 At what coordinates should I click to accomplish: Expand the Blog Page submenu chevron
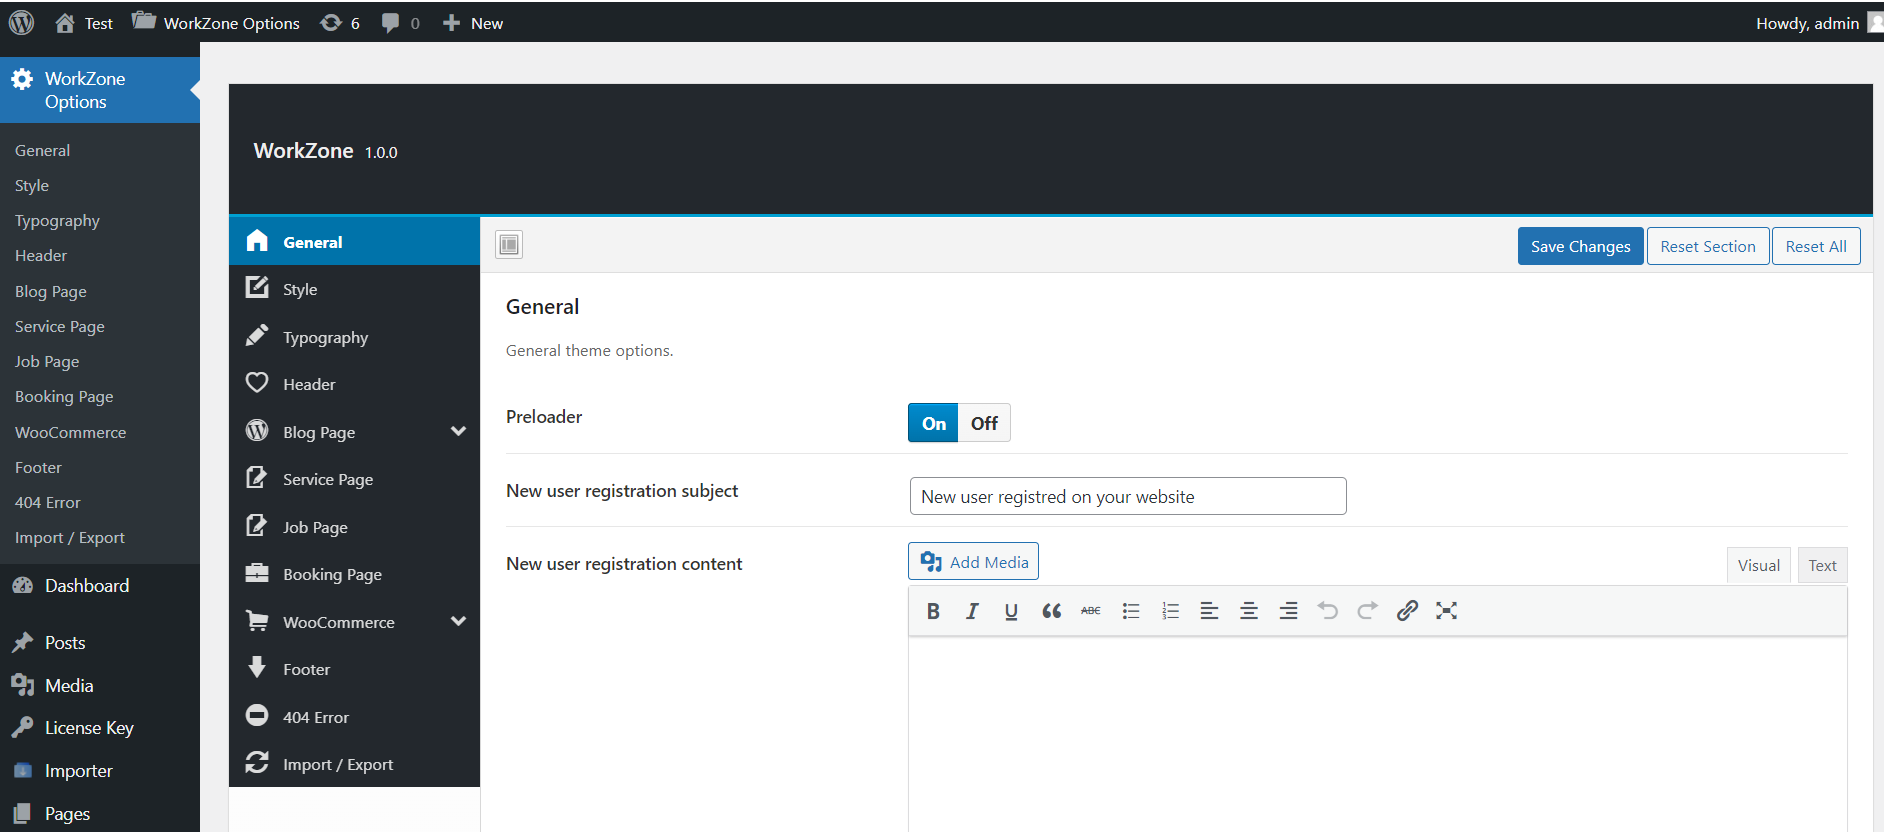458,432
